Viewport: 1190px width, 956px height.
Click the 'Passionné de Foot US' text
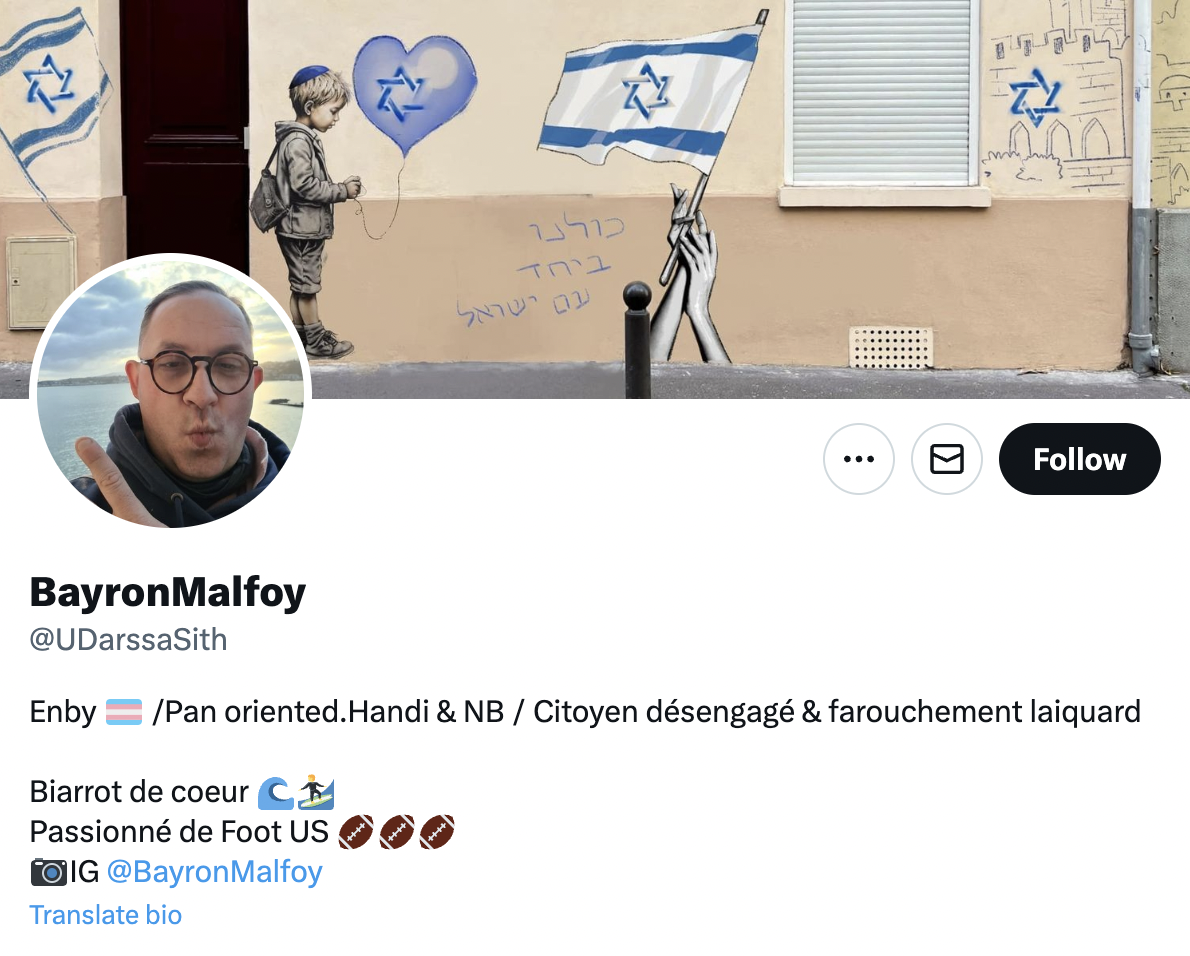(x=179, y=832)
